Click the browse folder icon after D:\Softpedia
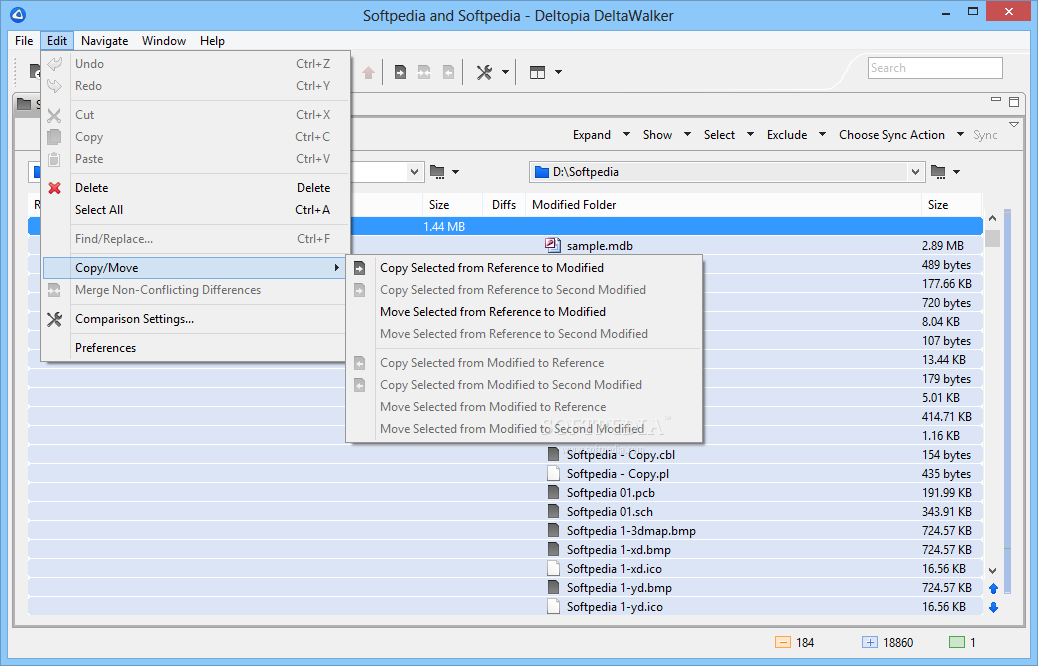The image size is (1038, 666). pyautogui.click(x=938, y=172)
